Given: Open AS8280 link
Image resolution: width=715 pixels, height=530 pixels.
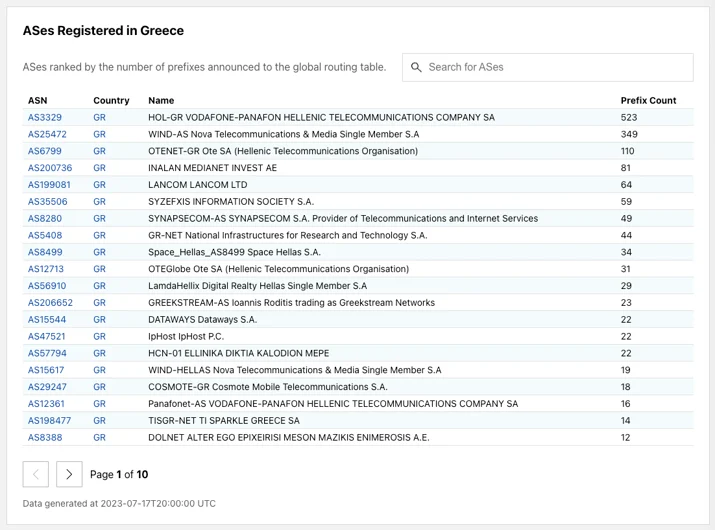Looking at the screenshot, I should pos(45,219).
